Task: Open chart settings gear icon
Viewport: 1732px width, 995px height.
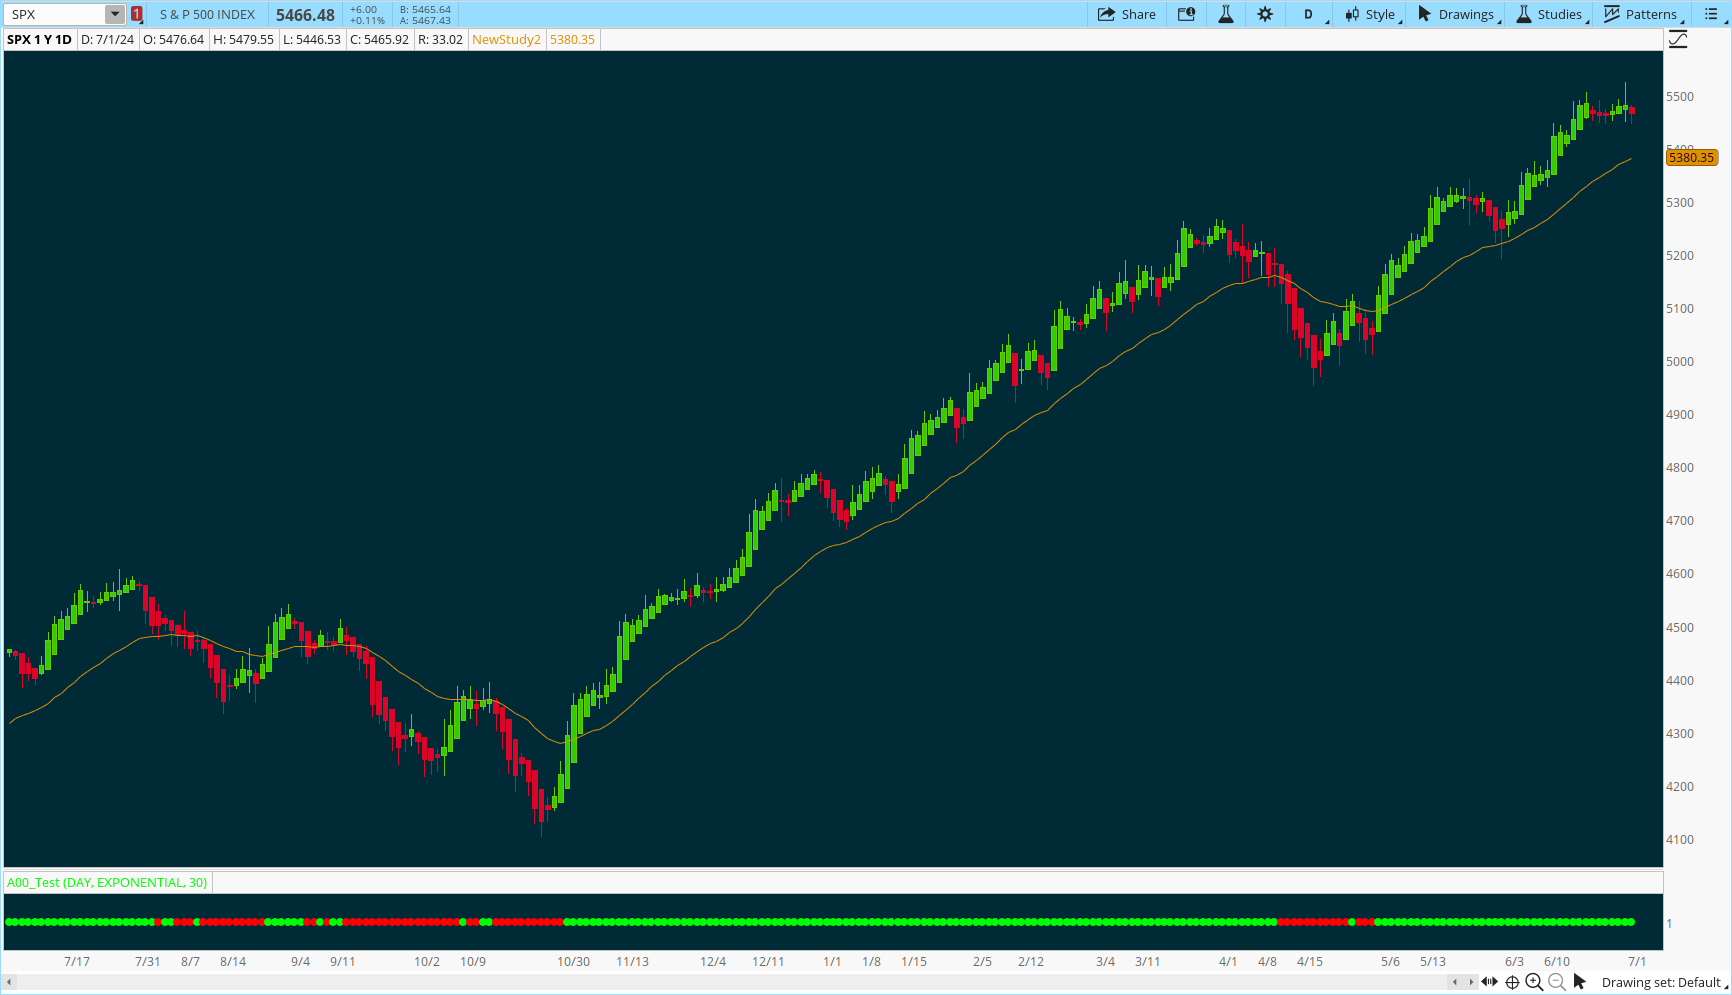Action: [x=1265, y=14]
